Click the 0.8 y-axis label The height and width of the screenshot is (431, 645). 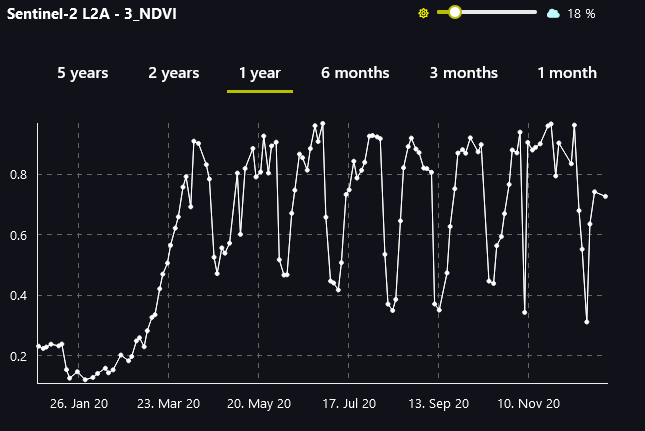[x=19, y=174]
